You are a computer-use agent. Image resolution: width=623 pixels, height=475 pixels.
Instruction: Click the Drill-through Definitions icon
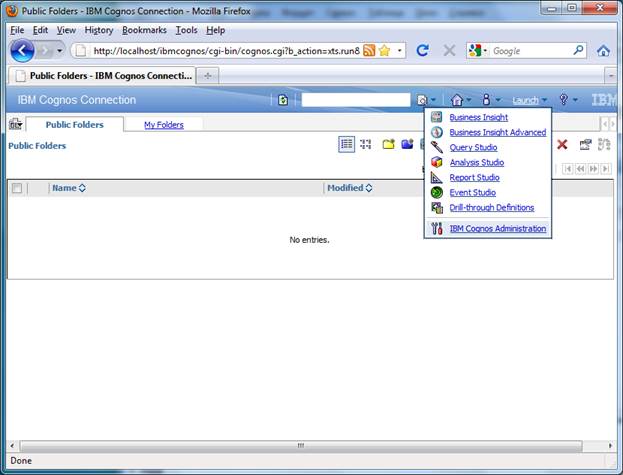click(x=437, y=207)
